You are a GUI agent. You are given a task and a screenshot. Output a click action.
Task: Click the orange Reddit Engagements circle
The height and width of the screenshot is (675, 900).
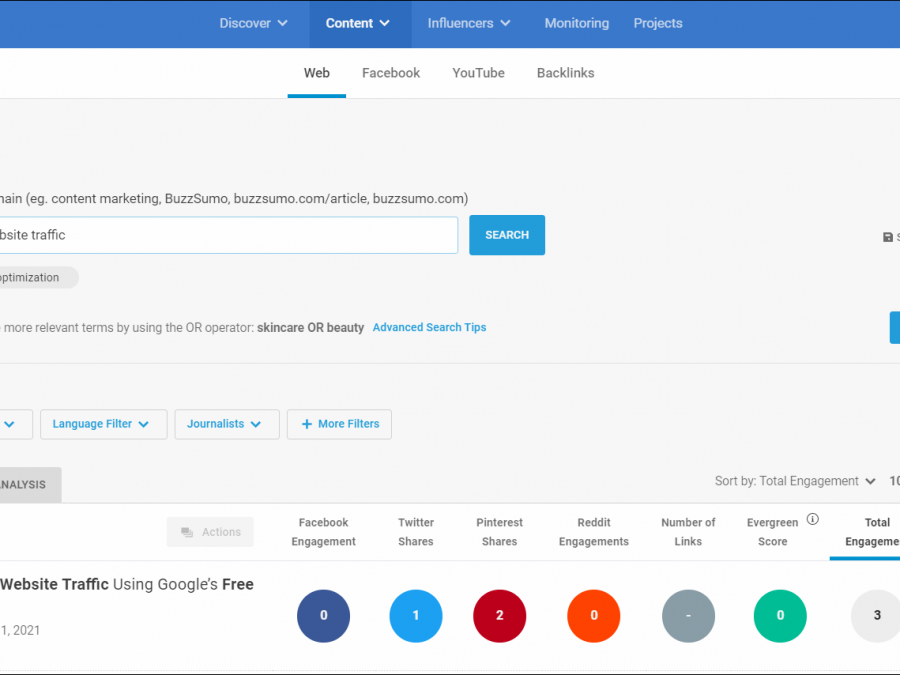point(594,616)
